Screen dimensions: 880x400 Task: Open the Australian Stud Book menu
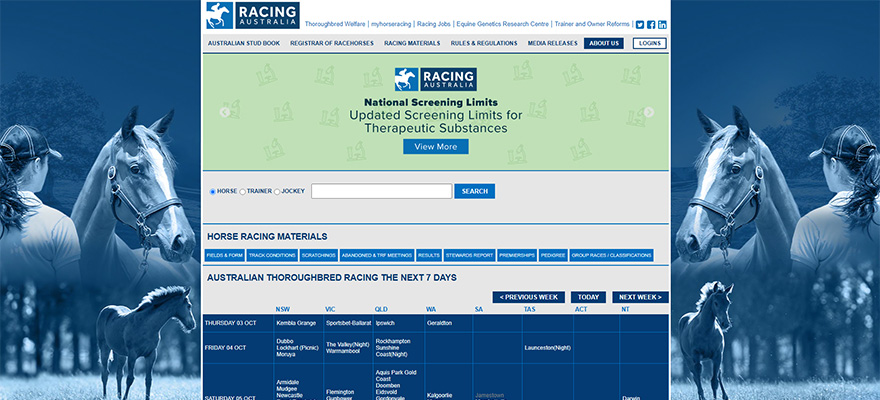(x=243, y=44)
